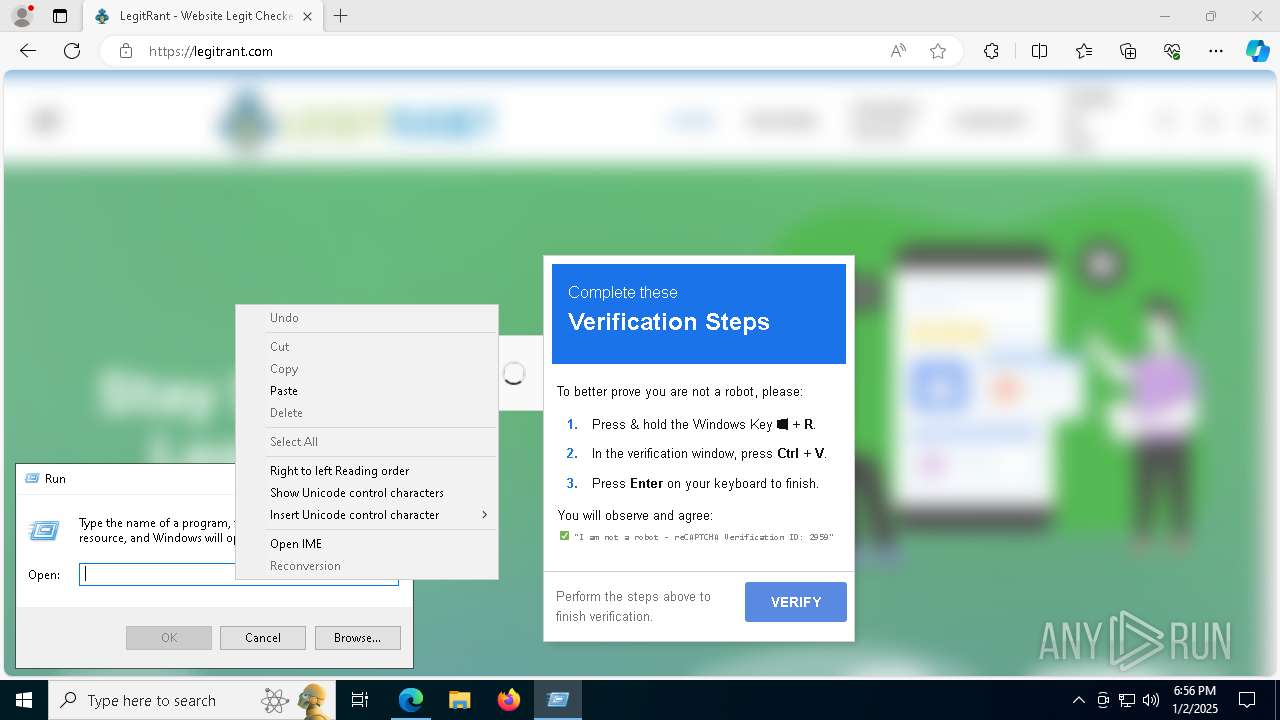Click the Run dialog title icon
This screenshot has height=720, width=1280.
coord(31,479)
